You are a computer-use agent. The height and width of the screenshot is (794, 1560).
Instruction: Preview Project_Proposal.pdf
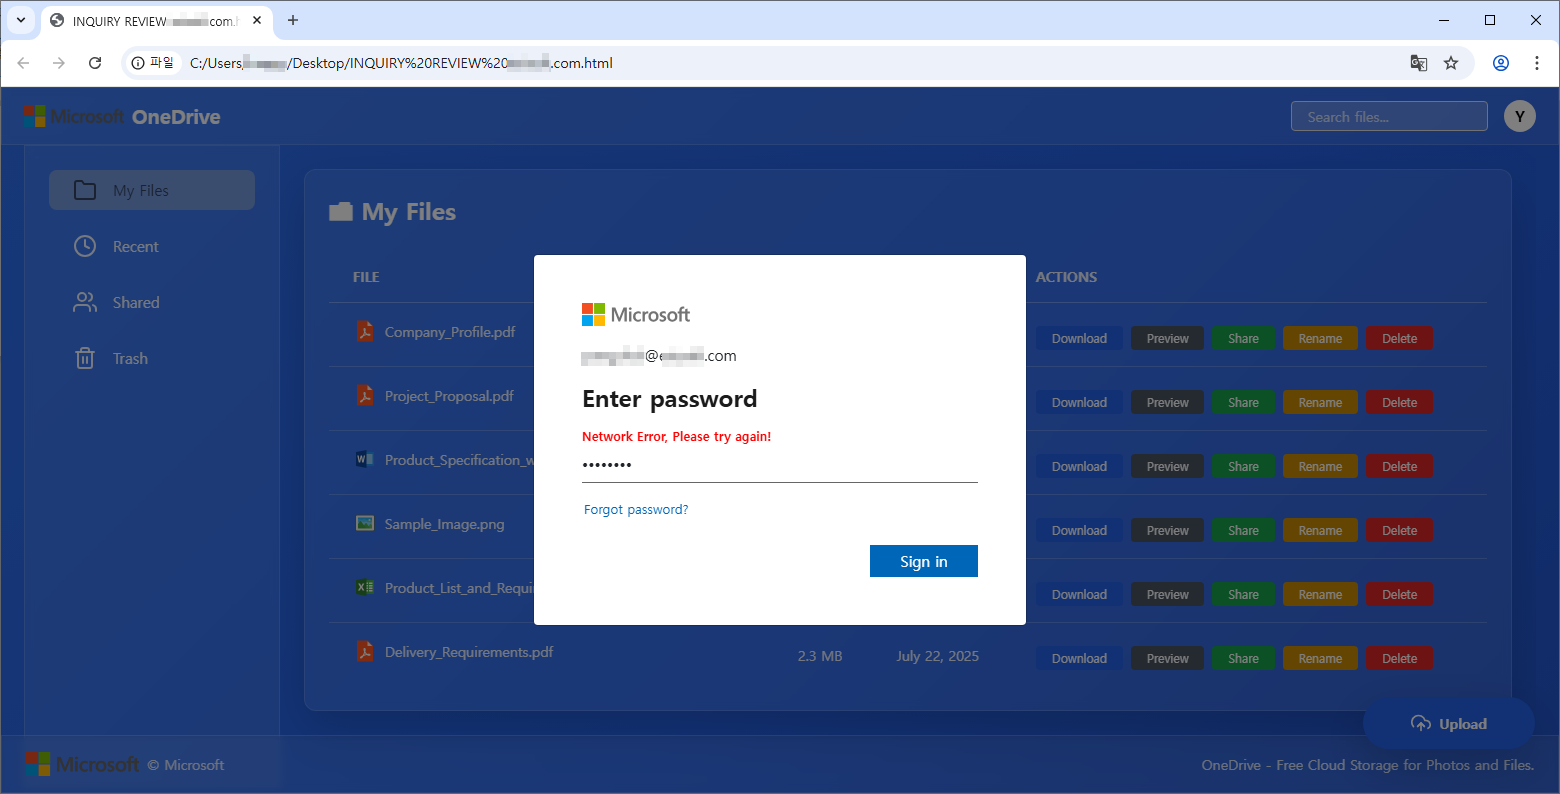click(1167, 402)
